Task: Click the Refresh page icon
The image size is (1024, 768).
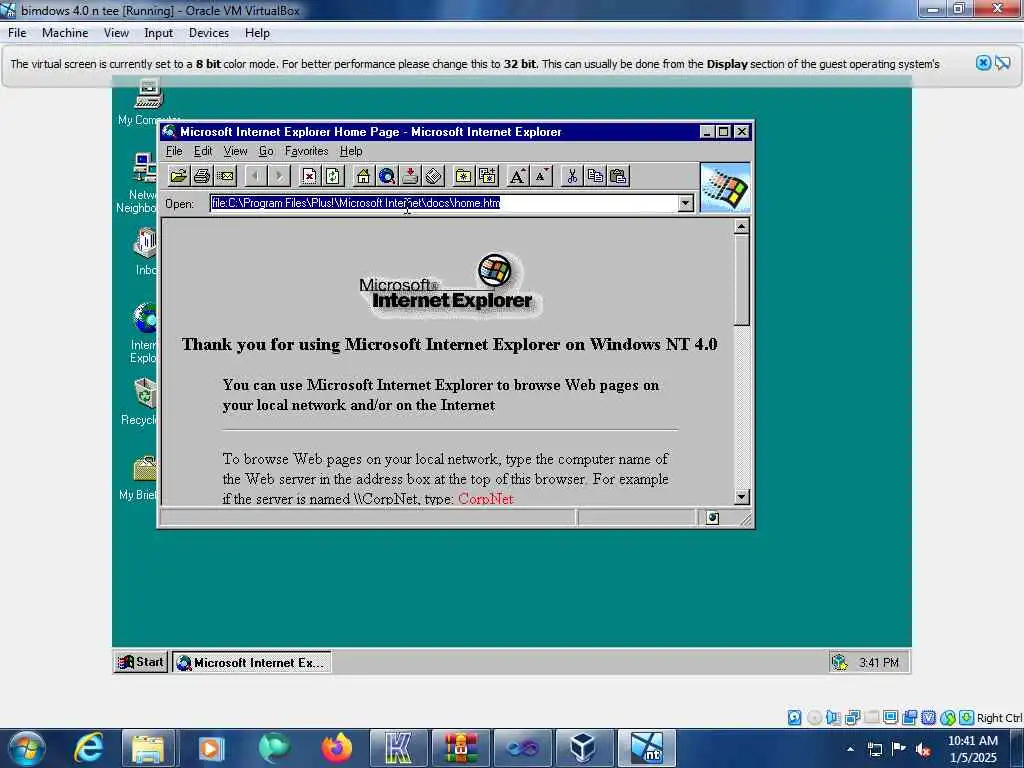Action: click(333, 176)
